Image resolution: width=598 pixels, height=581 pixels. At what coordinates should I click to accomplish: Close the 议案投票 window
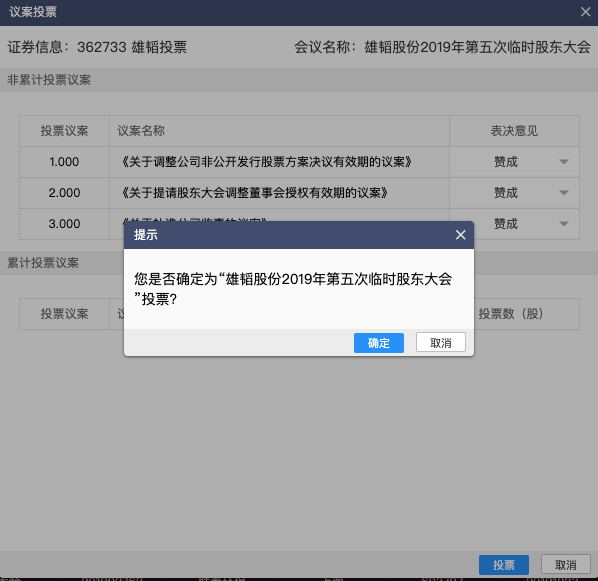[x=585, y=12]
